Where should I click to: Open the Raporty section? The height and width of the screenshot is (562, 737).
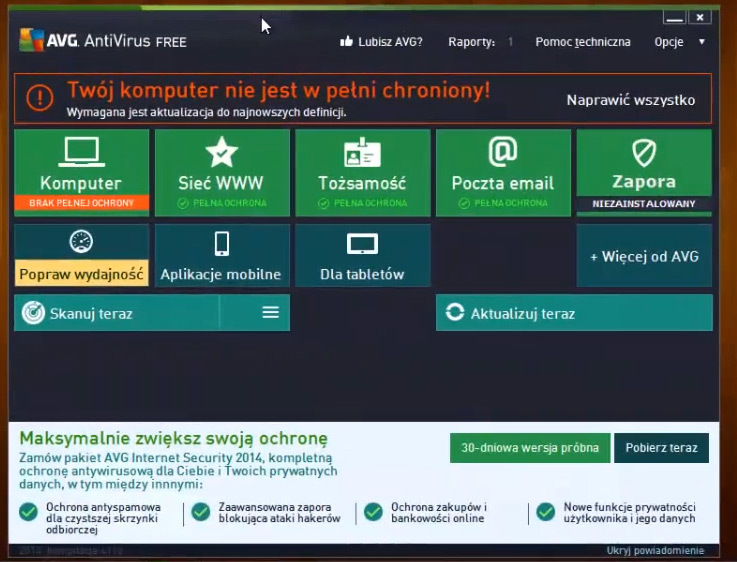tap(471, 42)
